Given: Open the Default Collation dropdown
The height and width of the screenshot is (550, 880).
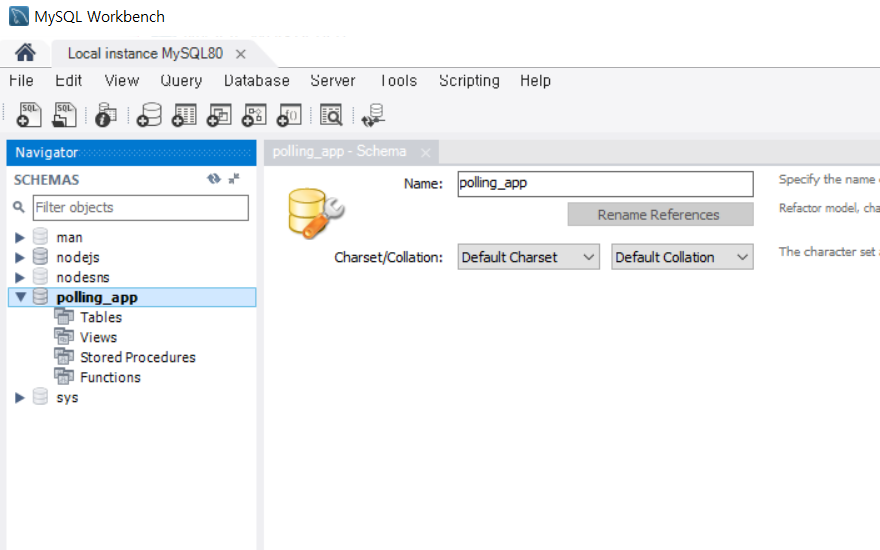Looking at the screenshot, I should (x=682, y=257).
